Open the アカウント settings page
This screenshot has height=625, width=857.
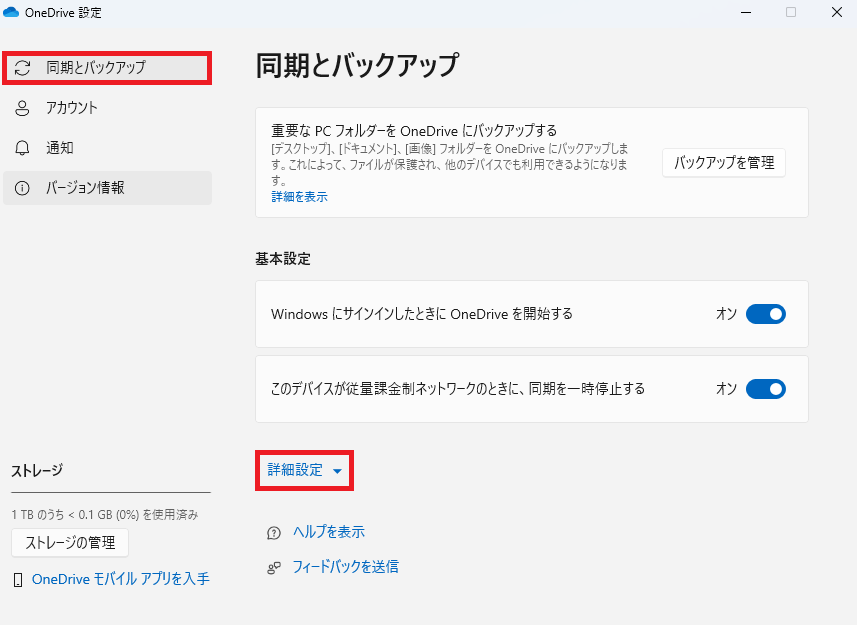coord(72,108)
